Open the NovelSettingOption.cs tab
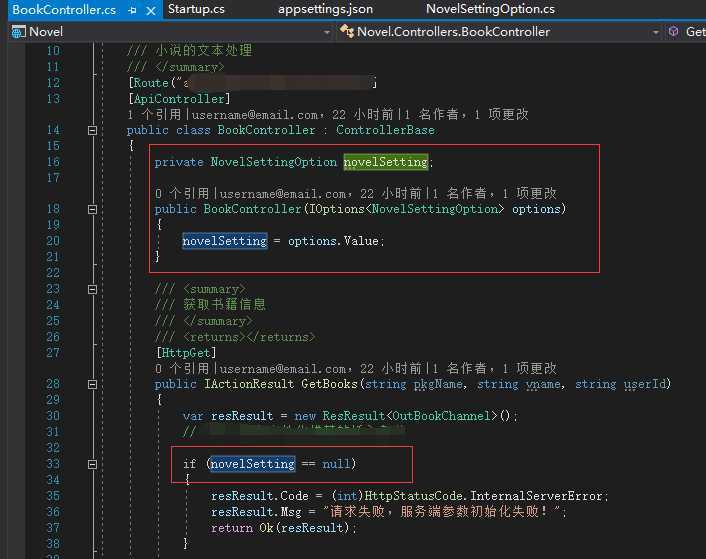Screen dimensions: 706x559 pyautogui.click(x=490, y=9)
